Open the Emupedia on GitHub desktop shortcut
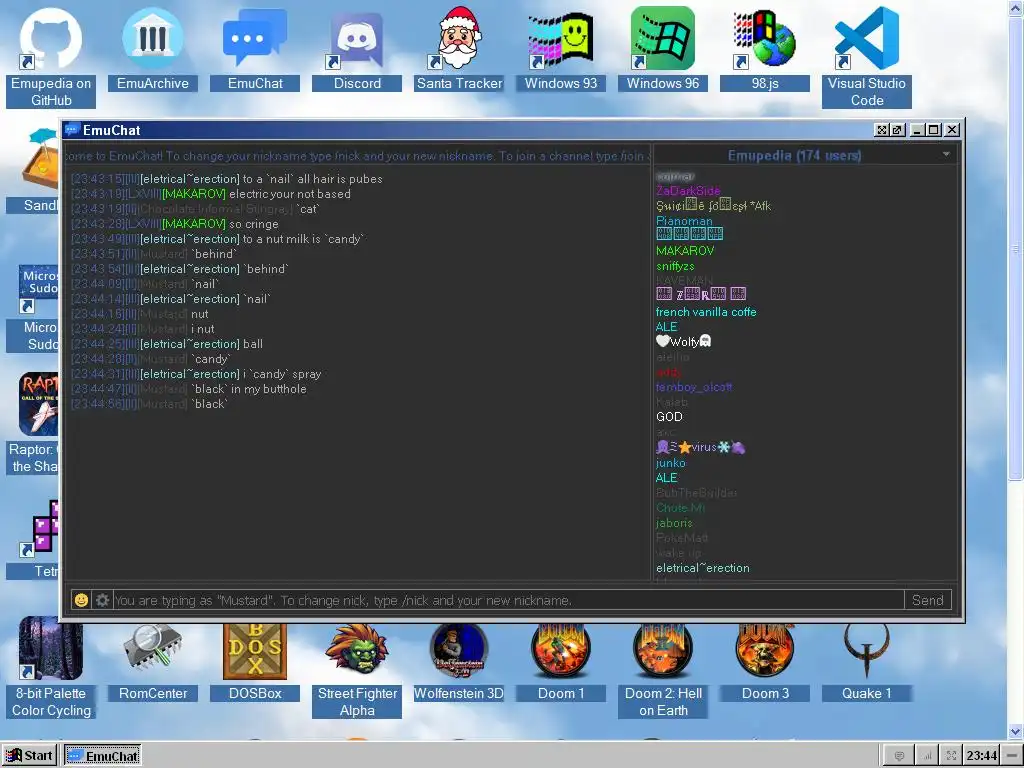1024x768 pixels. tap(51, 56)
